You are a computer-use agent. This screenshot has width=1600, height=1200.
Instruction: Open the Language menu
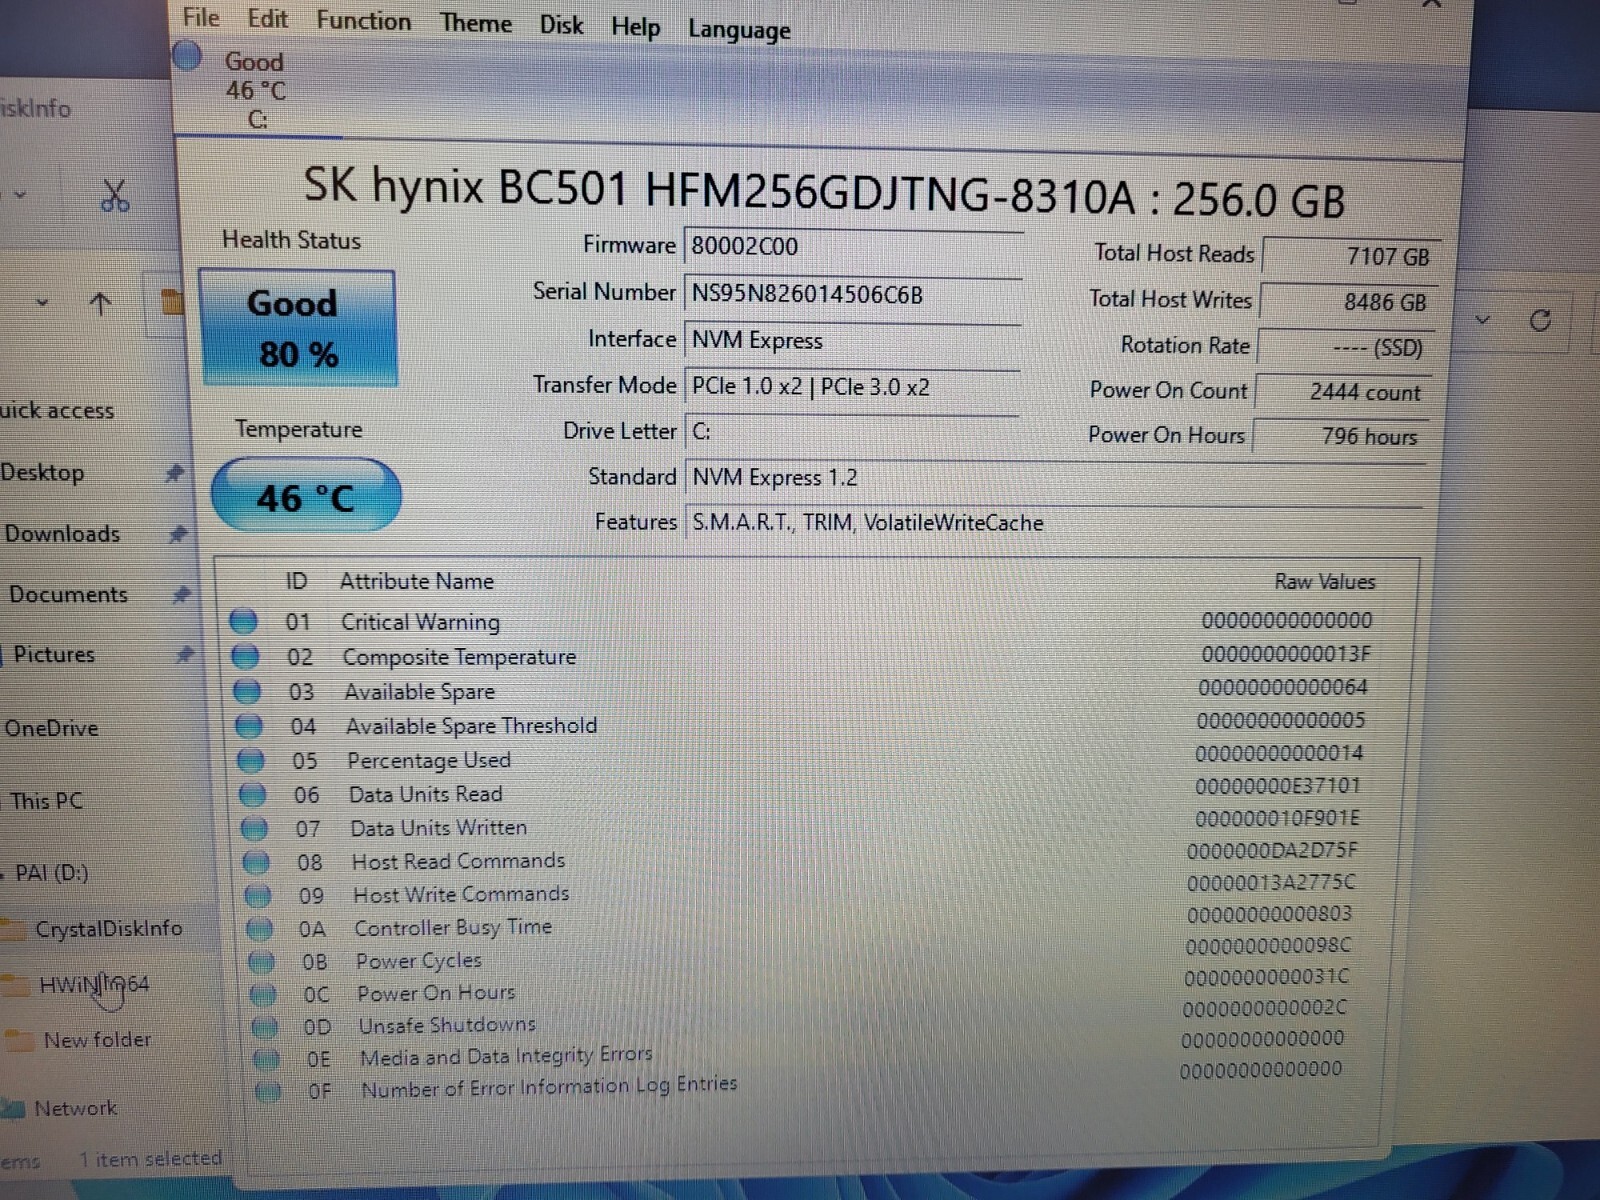(x=739, y=30)
